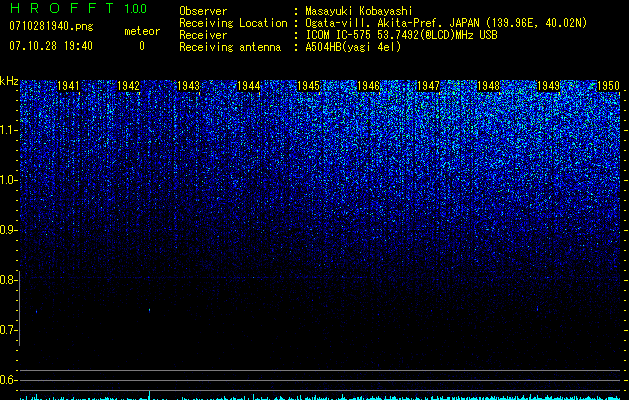Screen dimensions: 629x400
Task: Click the 1.1 frequency axis label
Action: point(8,130)
